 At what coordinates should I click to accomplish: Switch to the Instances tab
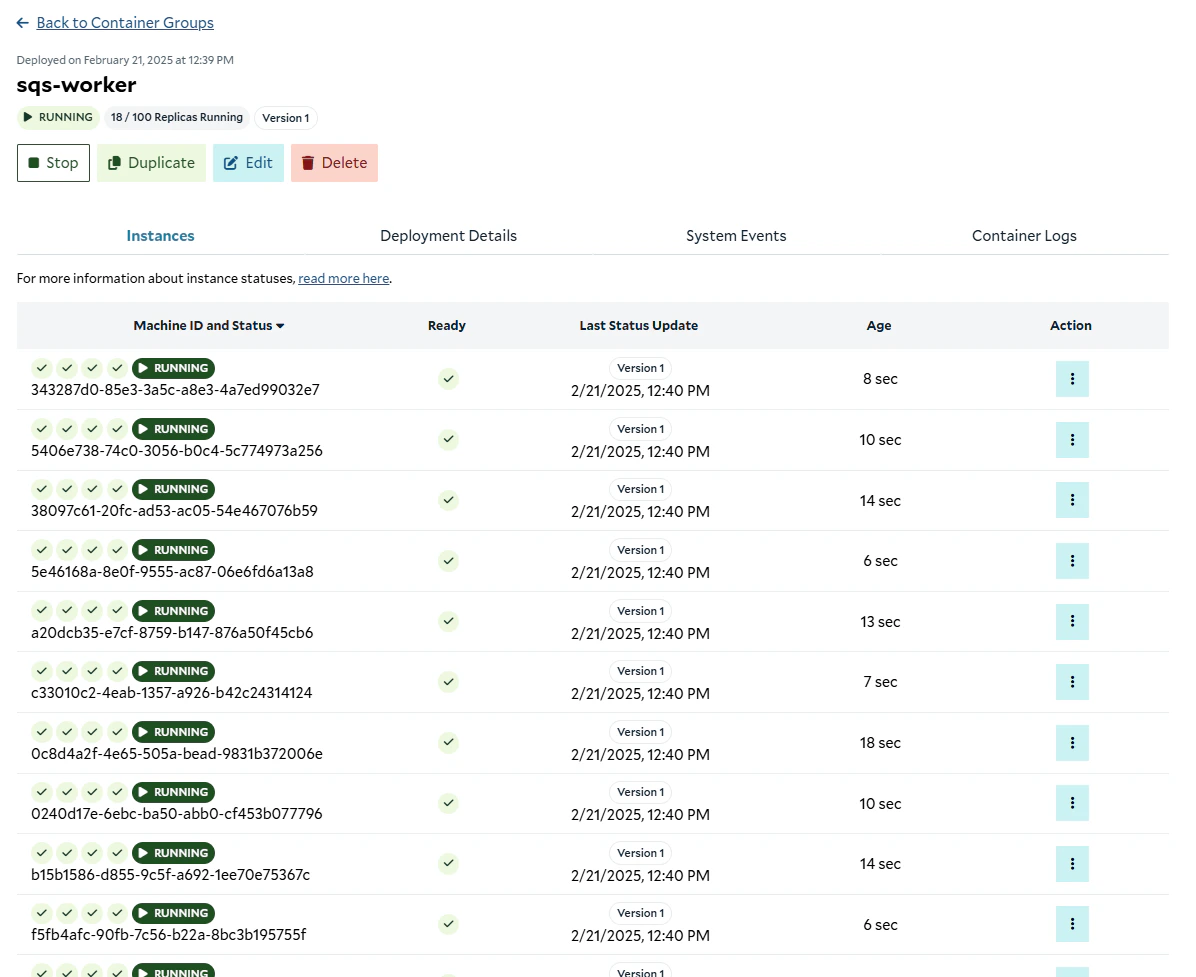(x=160, y=236)
